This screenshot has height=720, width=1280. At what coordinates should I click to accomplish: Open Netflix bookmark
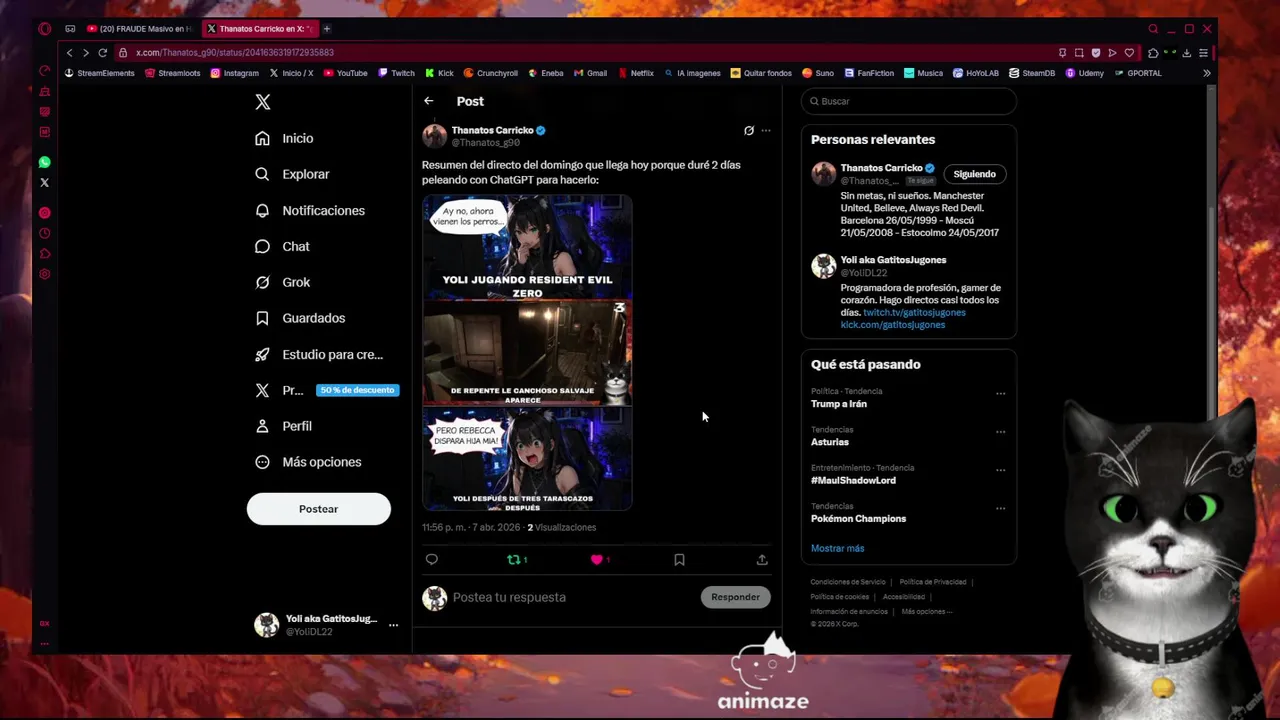pos(636,73)
